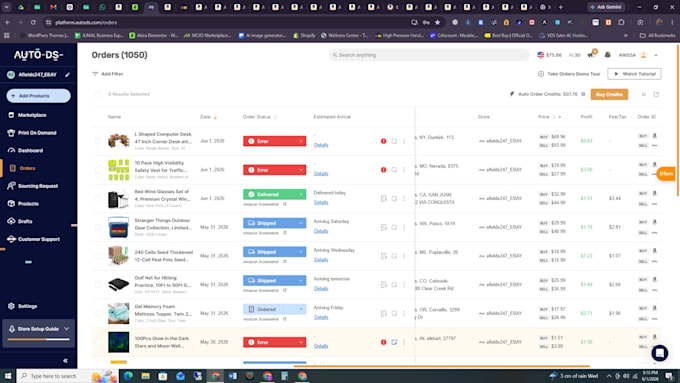The height and width of the screenshot is (383, 680).
Task: Click Auto Order Credits info icon
Action: [583, 94]
